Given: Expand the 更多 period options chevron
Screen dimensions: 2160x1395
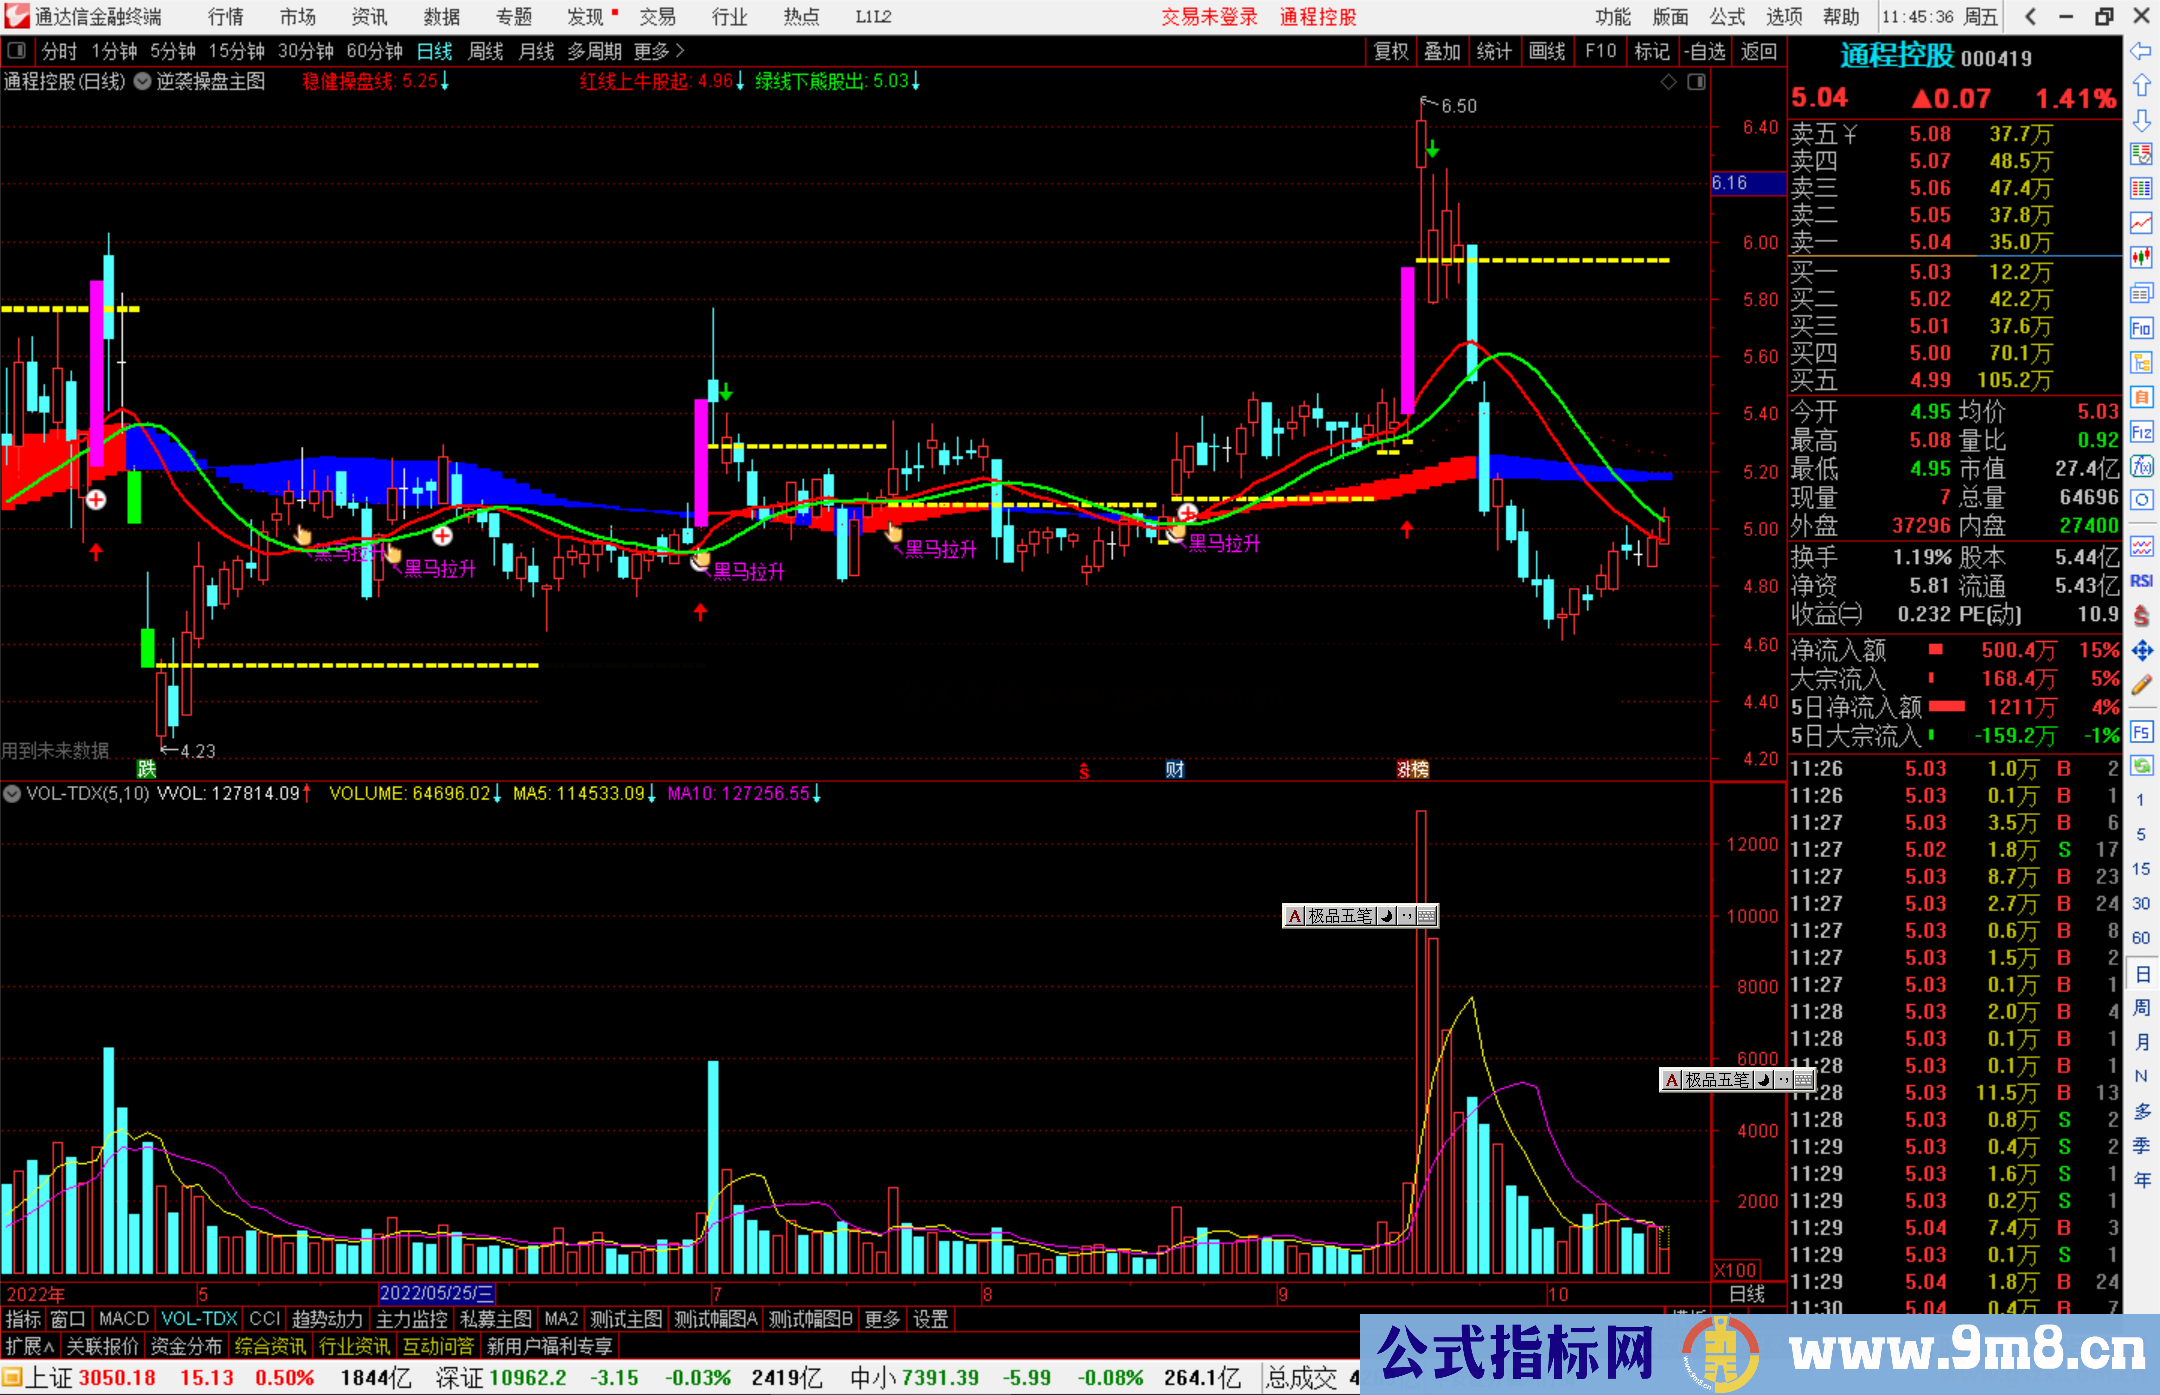Looking at the screenshot, I should coord(680,50).
